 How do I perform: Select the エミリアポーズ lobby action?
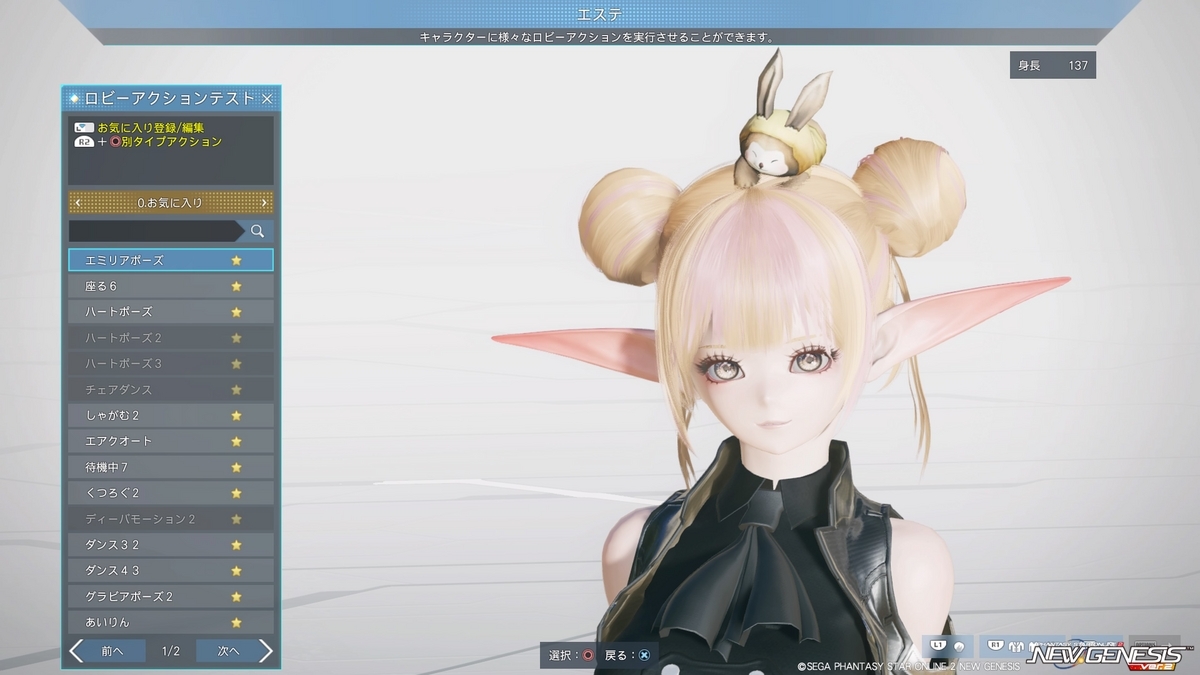(171, 260)
